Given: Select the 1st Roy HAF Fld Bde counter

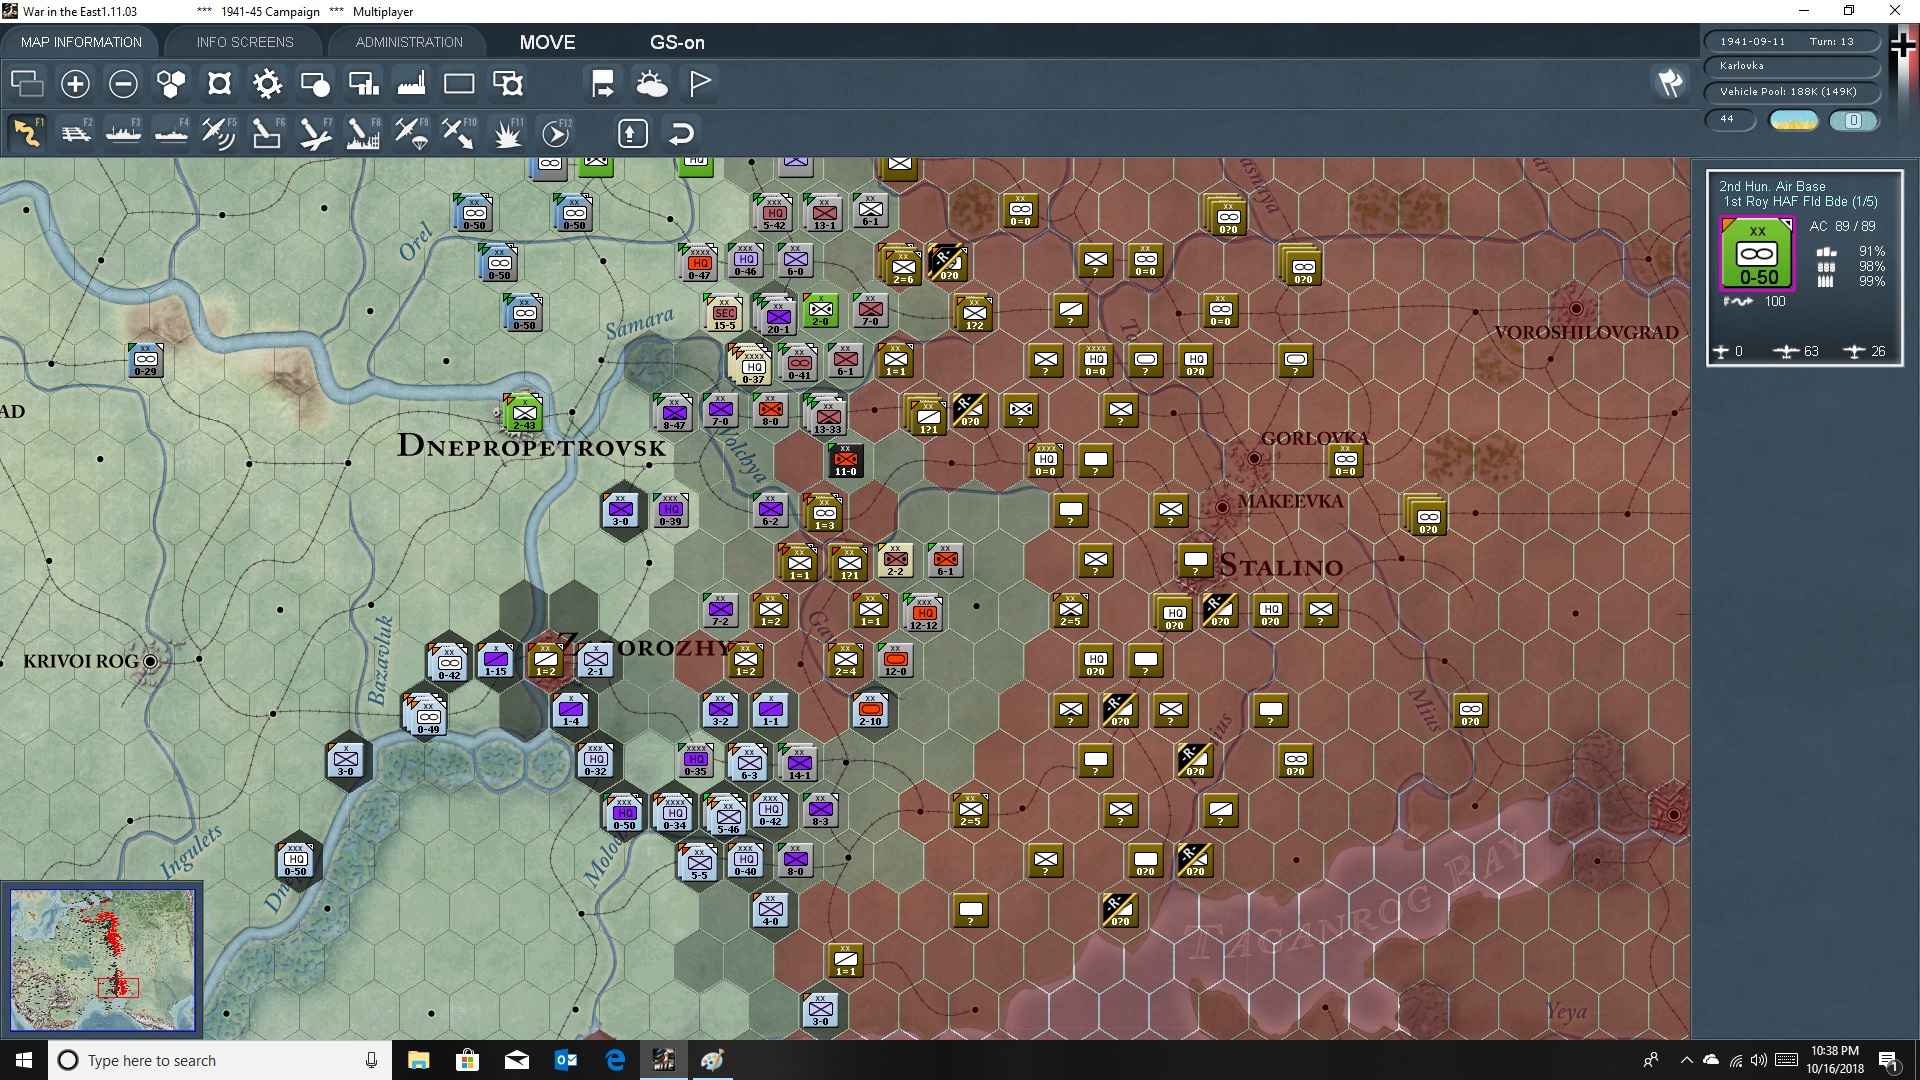Looking at the screenshot, I should pyautogui.click(x=1757, y=255).
